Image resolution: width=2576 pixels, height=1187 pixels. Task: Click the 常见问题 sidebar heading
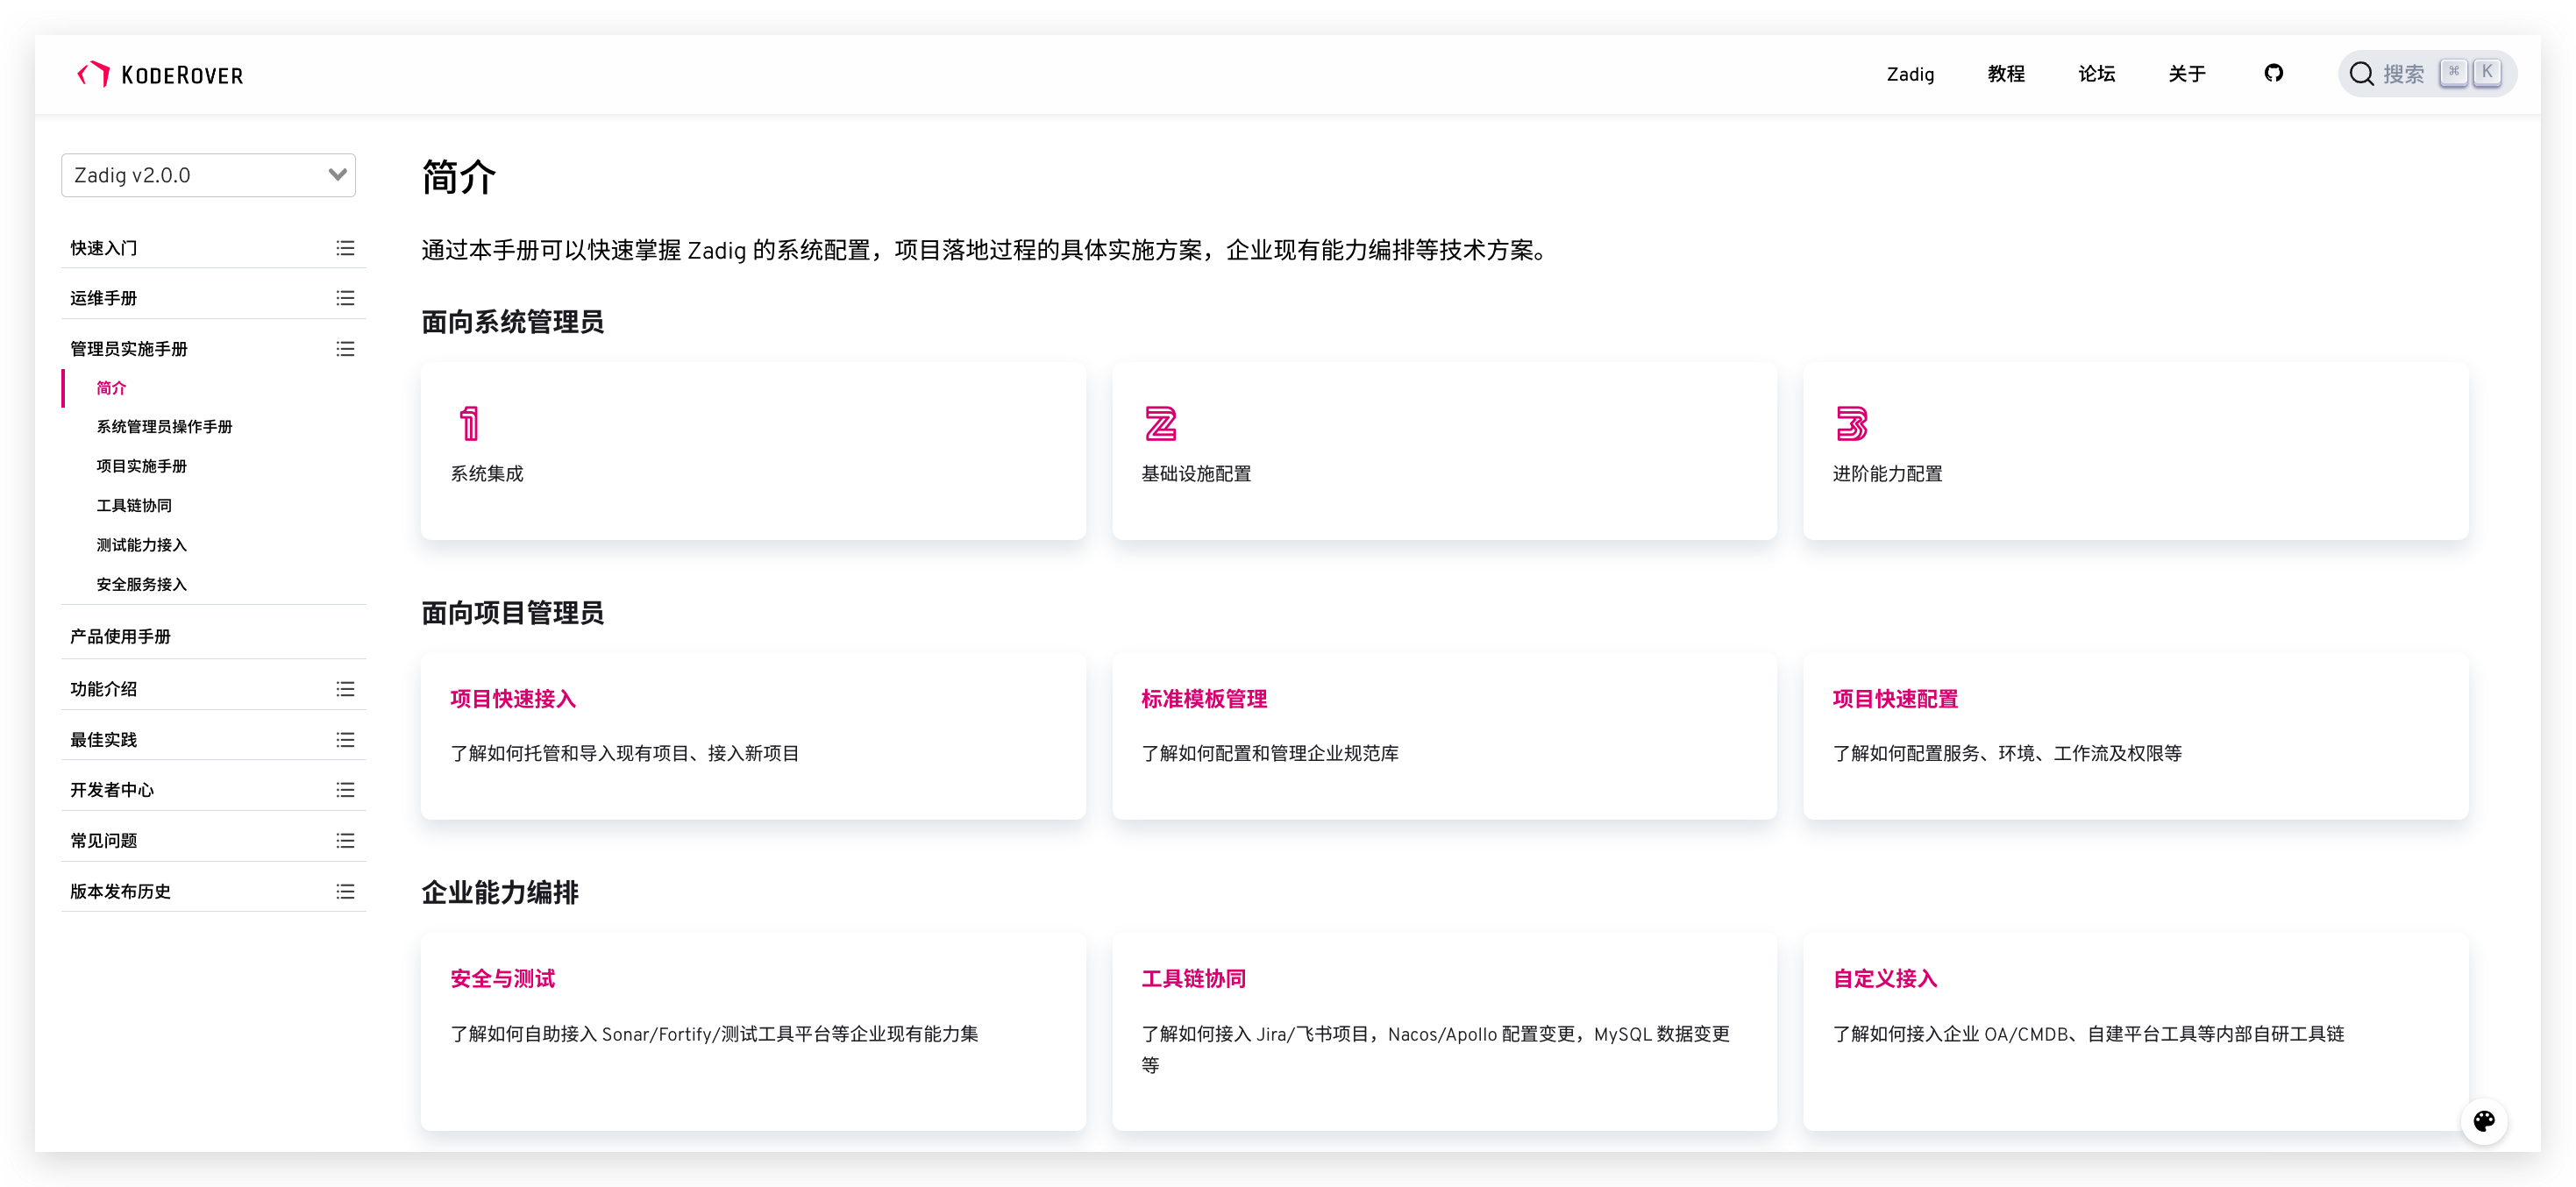103,841
